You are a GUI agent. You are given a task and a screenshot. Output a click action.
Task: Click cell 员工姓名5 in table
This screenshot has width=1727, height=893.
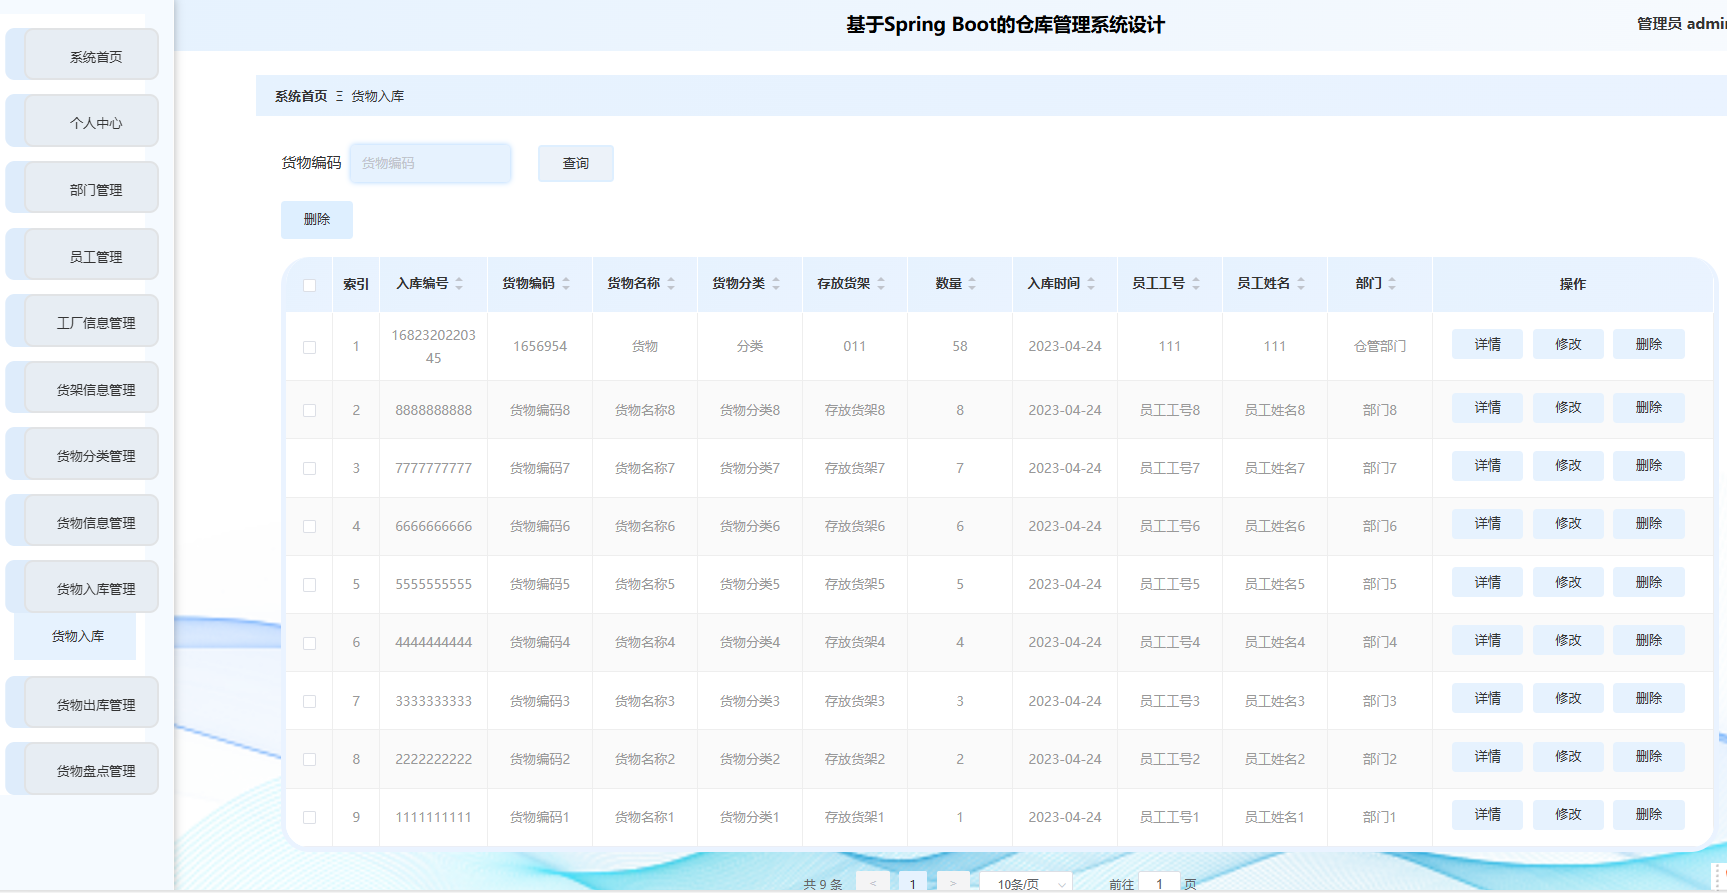click(x=1275, y=584)
